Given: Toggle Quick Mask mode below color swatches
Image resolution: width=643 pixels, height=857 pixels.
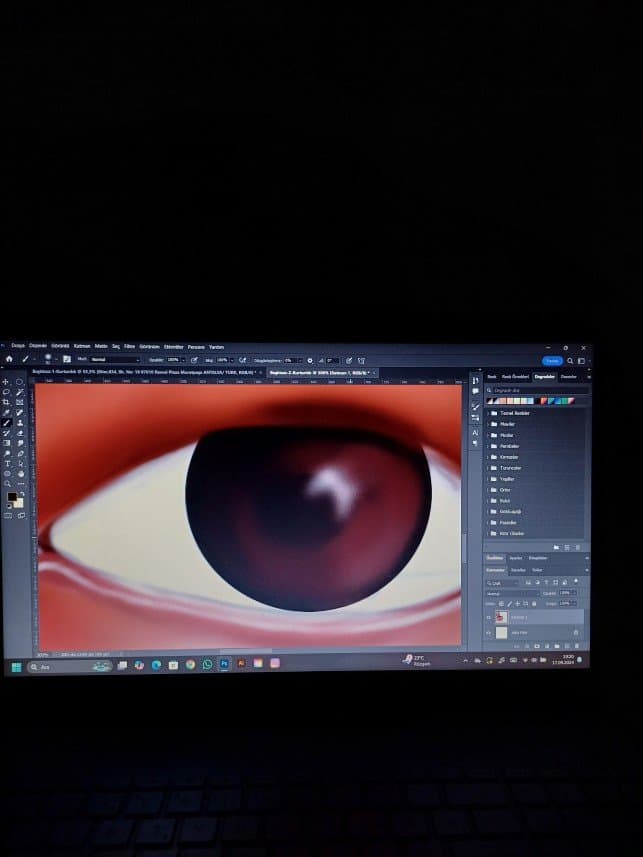Looking at the screenshot, I should (x=8, y=516).
